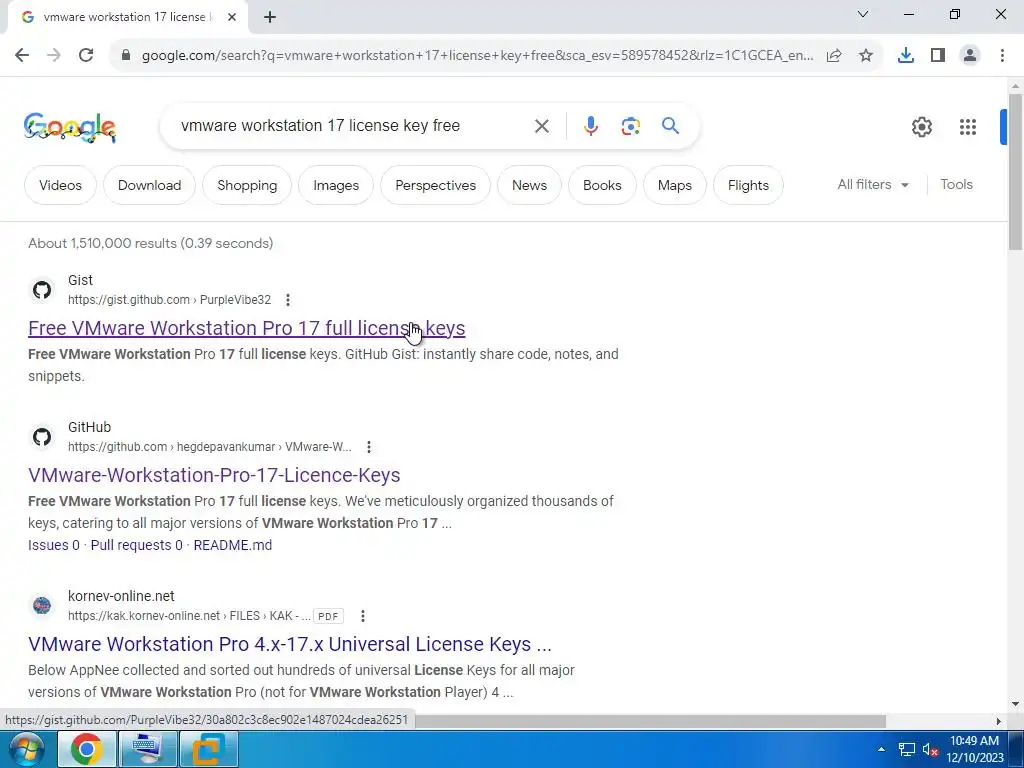The width and height of the screenshot is (1024, 768).
Task: Click the horizontal scrollbar at page bottom
Action: 650,721
